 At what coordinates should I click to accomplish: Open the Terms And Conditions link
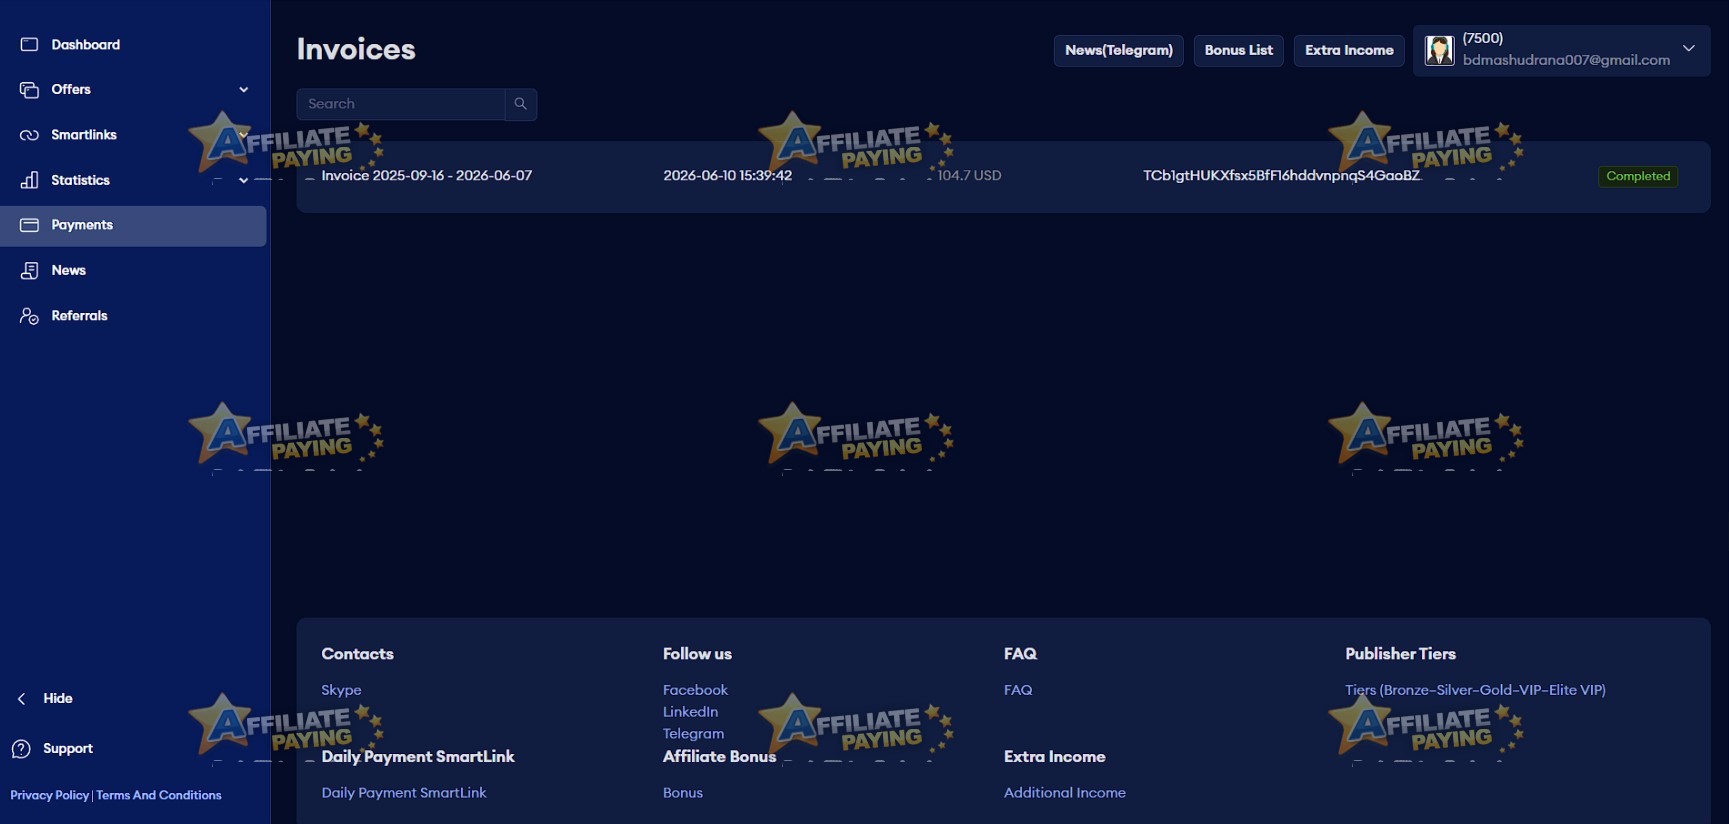click(x=159, y=796)
